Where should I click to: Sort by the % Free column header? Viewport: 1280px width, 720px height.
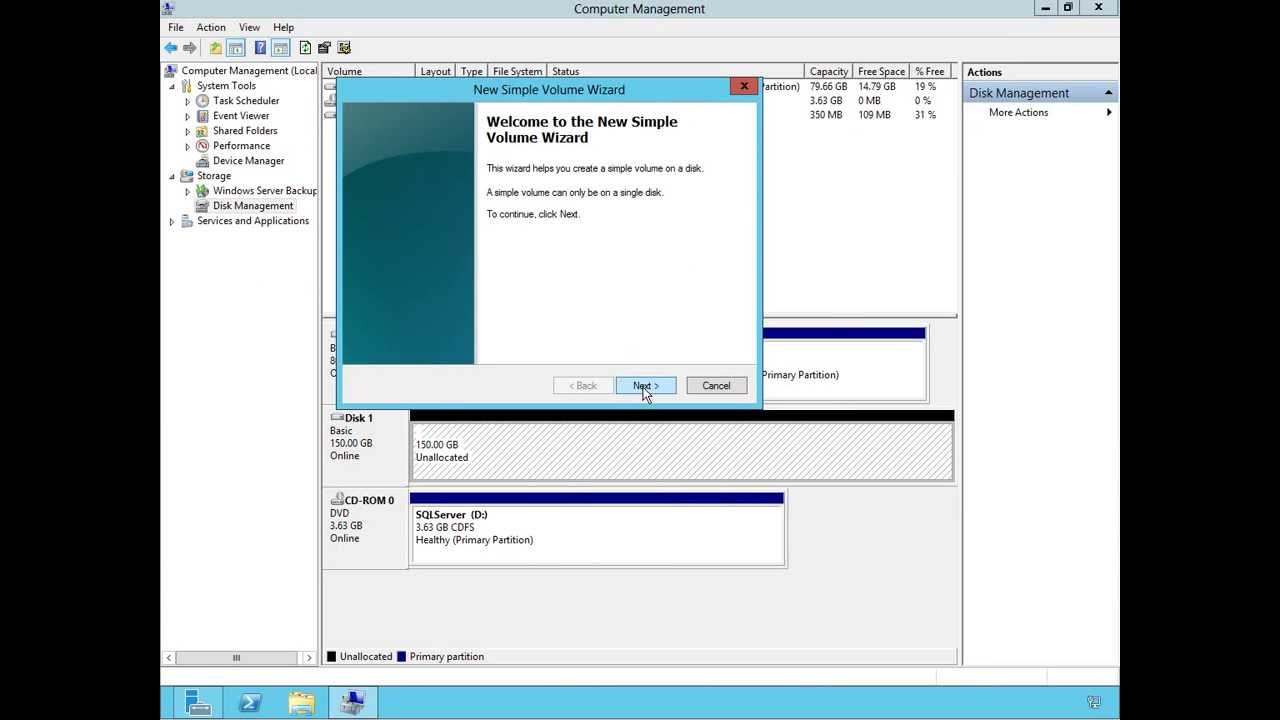tap(930, 72)
